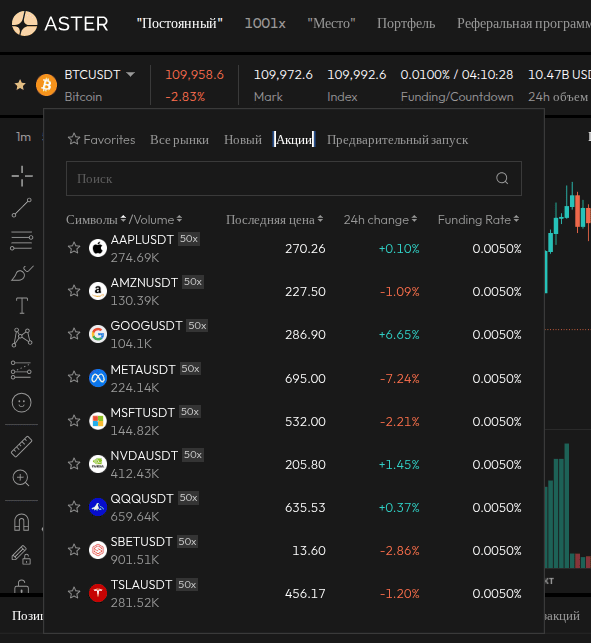Switch to Новый tab
Screen dimensions: 591x643
[243, 140]
